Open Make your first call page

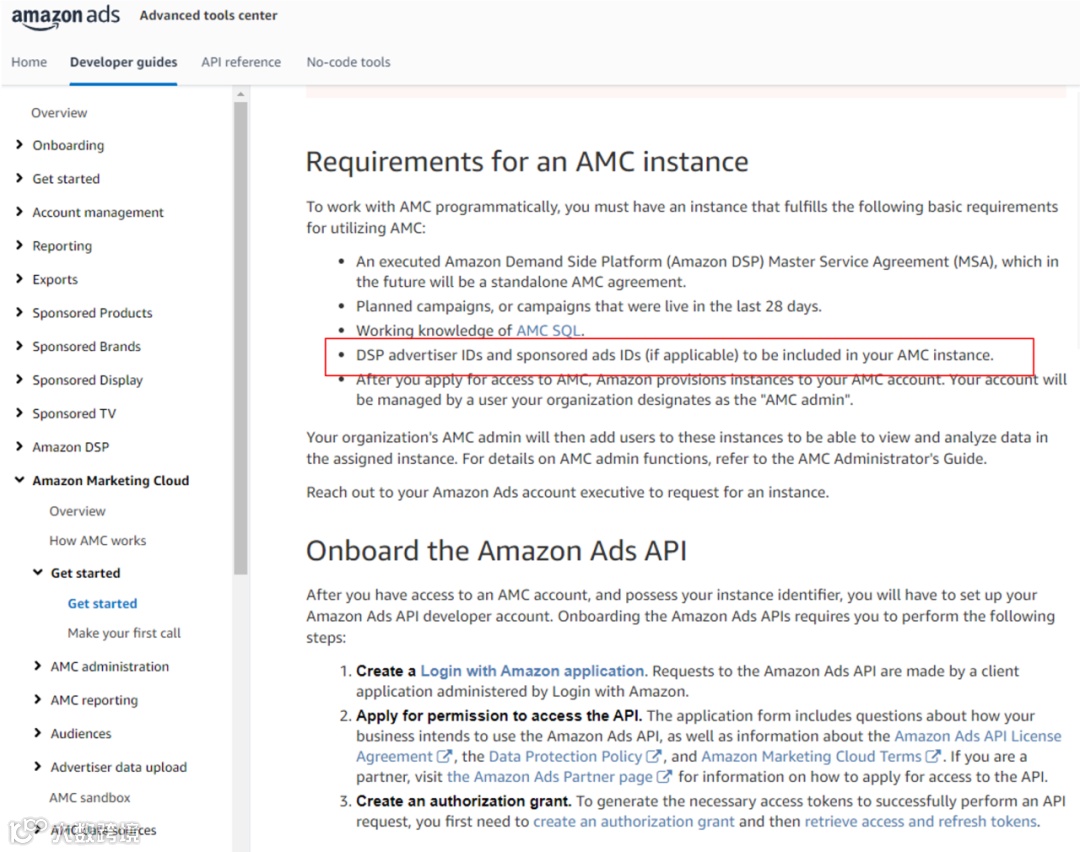tap(124, 633)
